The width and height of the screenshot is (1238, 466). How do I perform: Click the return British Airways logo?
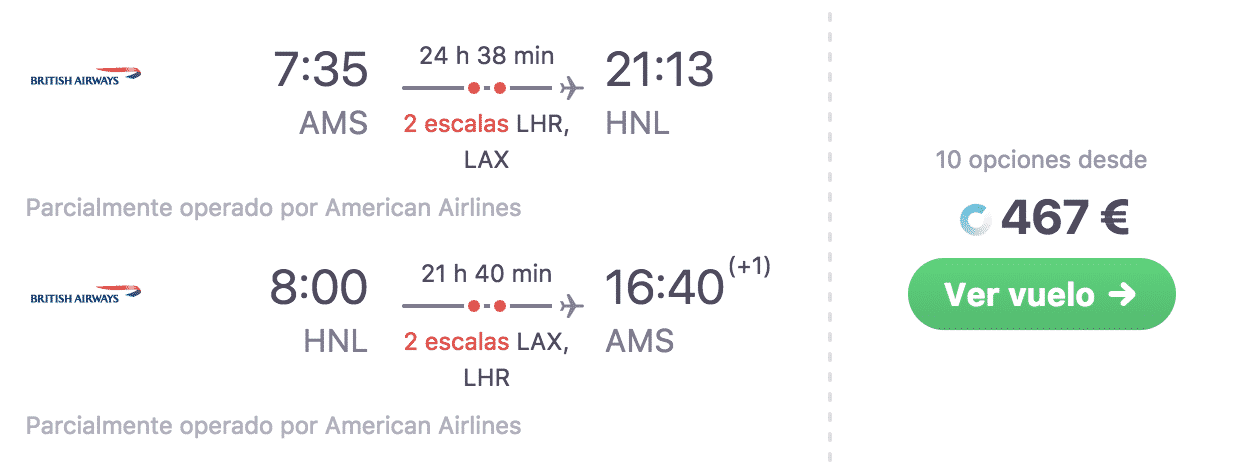click(86, 295)
